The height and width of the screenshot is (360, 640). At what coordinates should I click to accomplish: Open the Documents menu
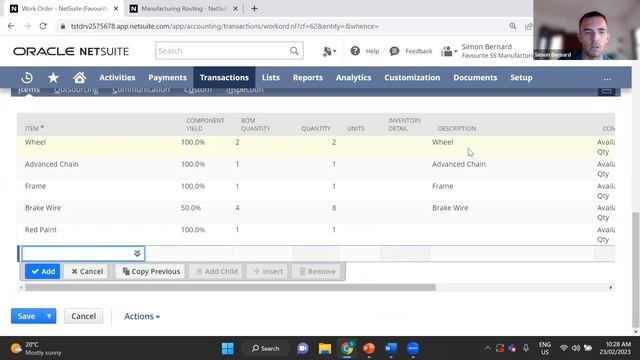[x=475, y=78]
